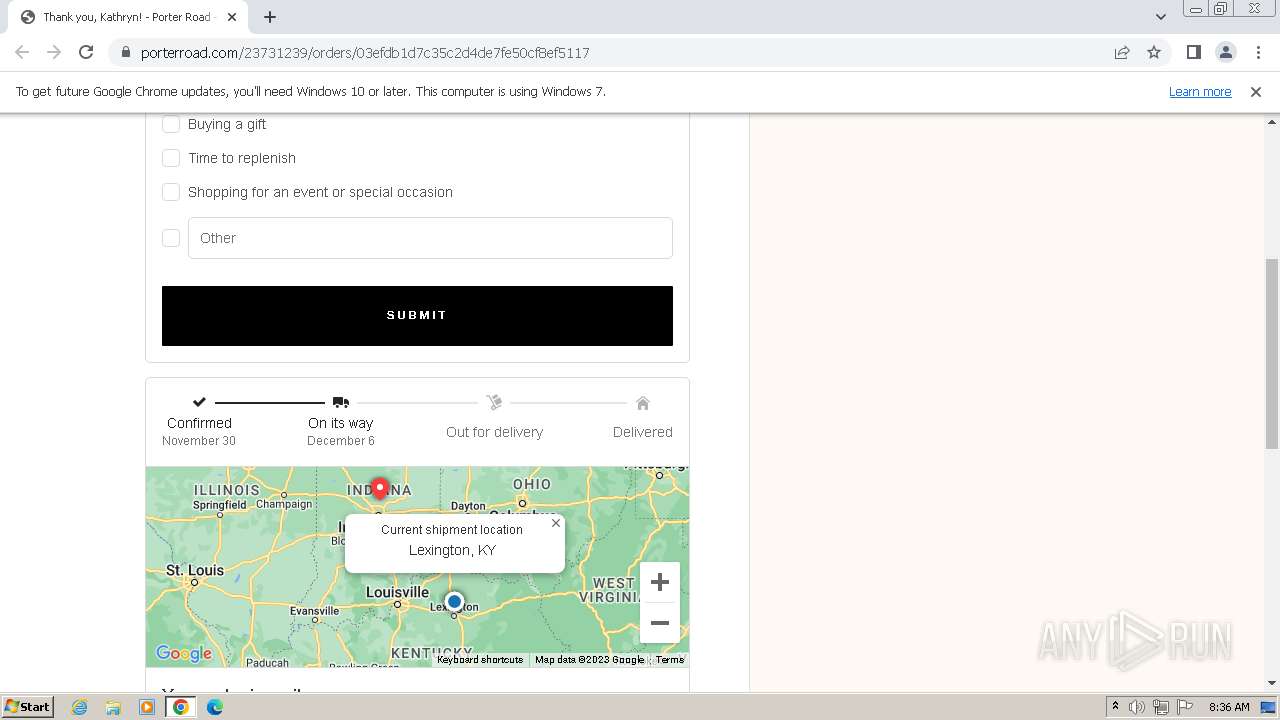Zoom in on the map
This screenshot has width=1280, height=720.
(x=660, y=582)
